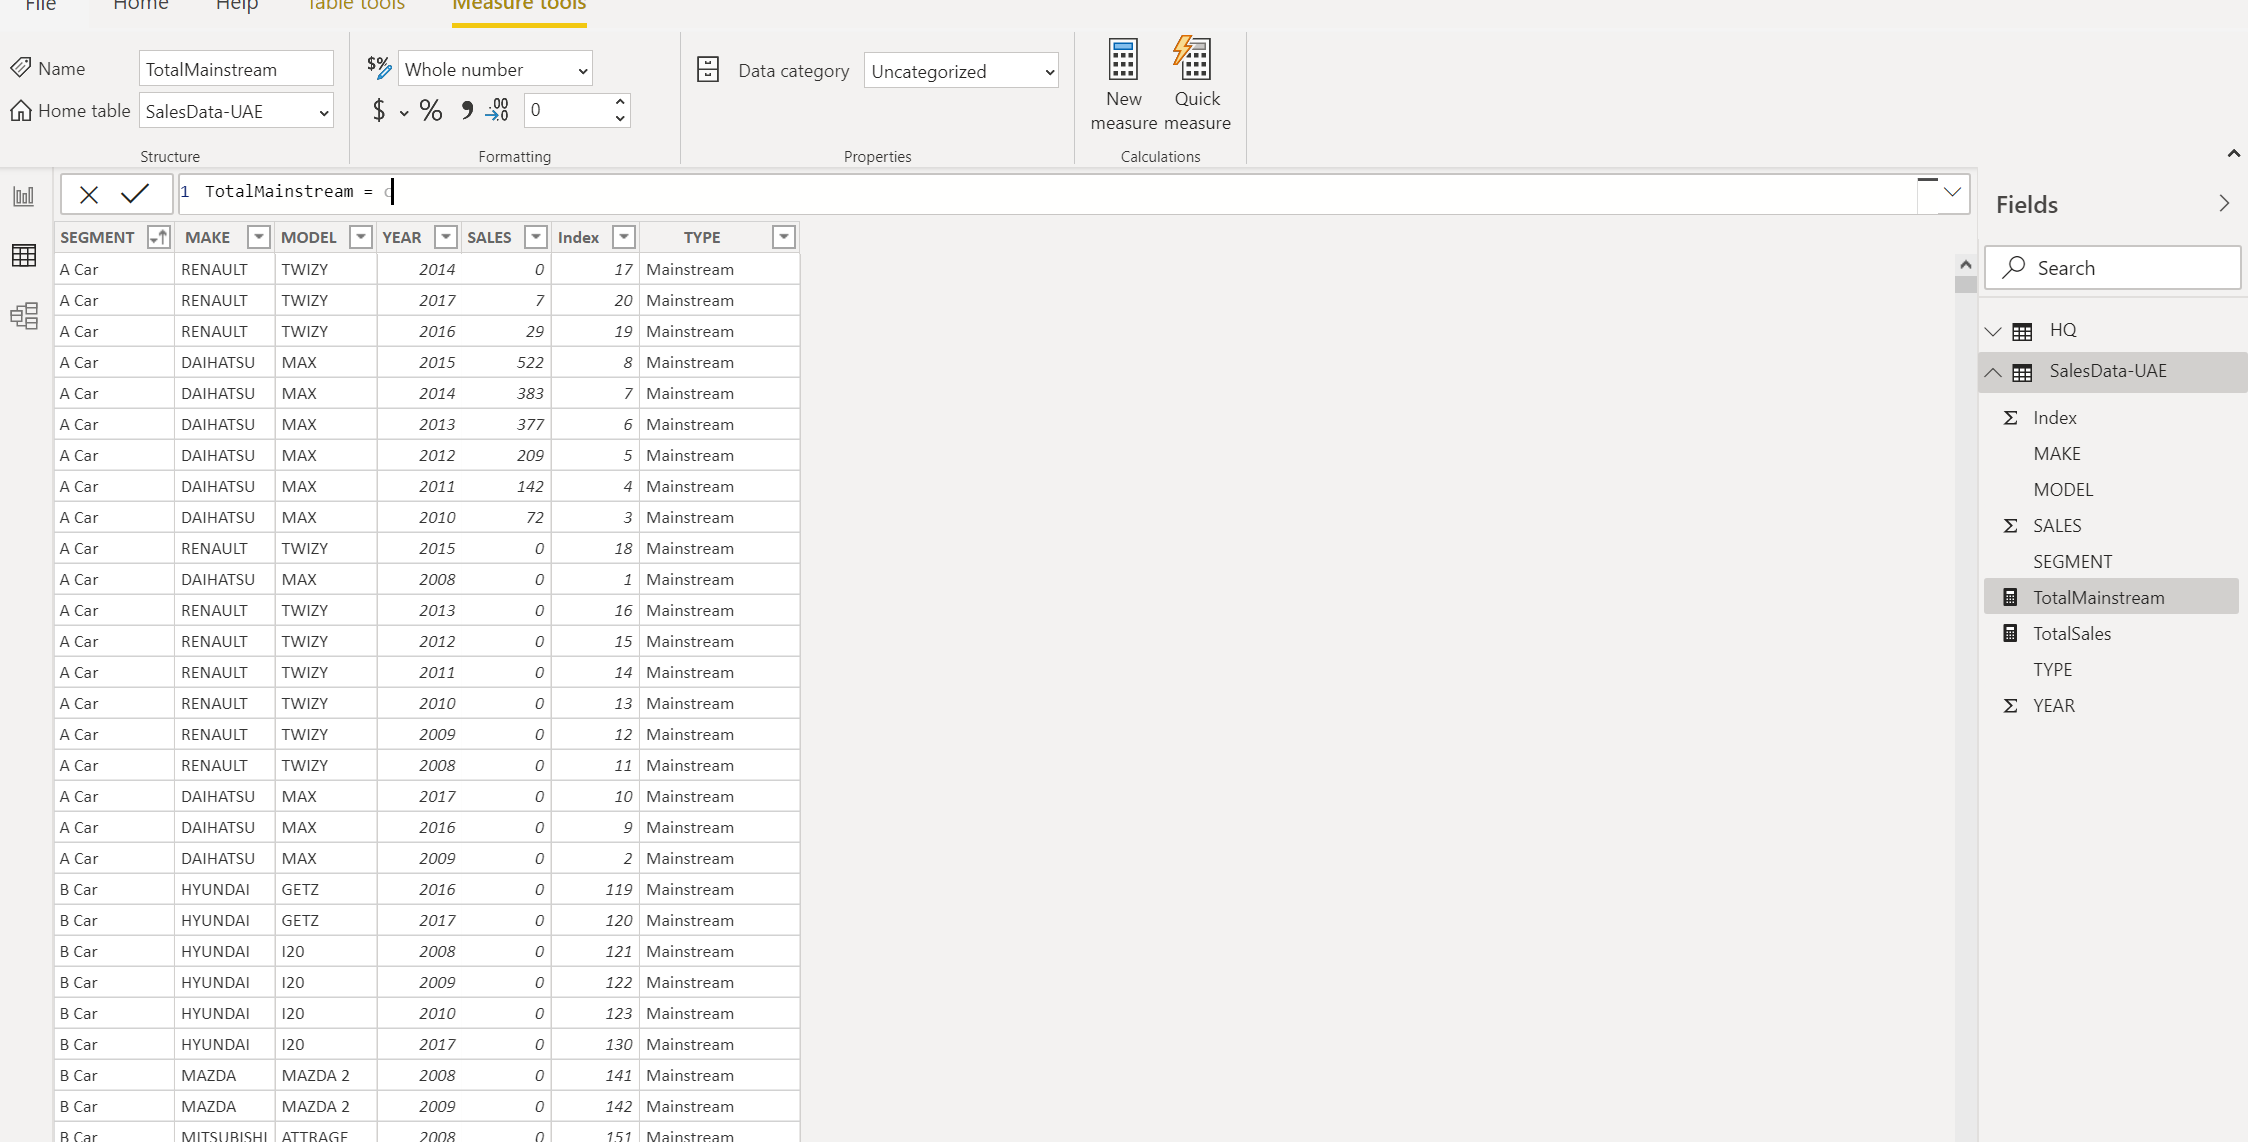The width and height of the screenshot is (2248, 1142).
Task: Collapse the SalesData-UAE table in Fields
Action: pyautogui.click(x=1993, y=372)
